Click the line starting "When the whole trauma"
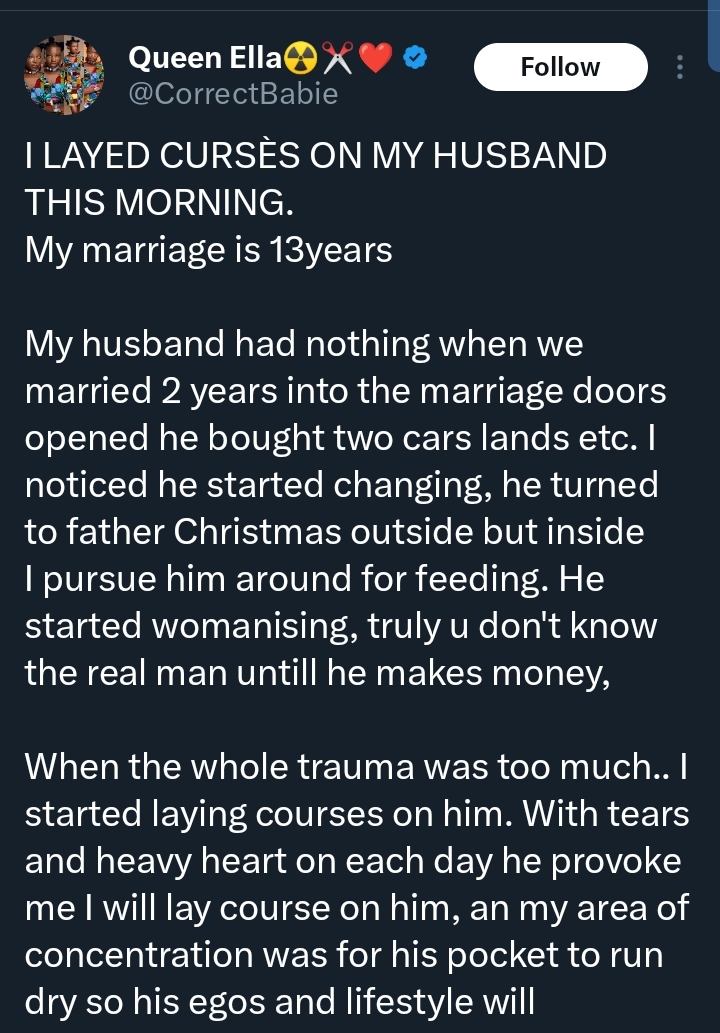The width and height of the screenshot is (720, 1033). (355, 767)
